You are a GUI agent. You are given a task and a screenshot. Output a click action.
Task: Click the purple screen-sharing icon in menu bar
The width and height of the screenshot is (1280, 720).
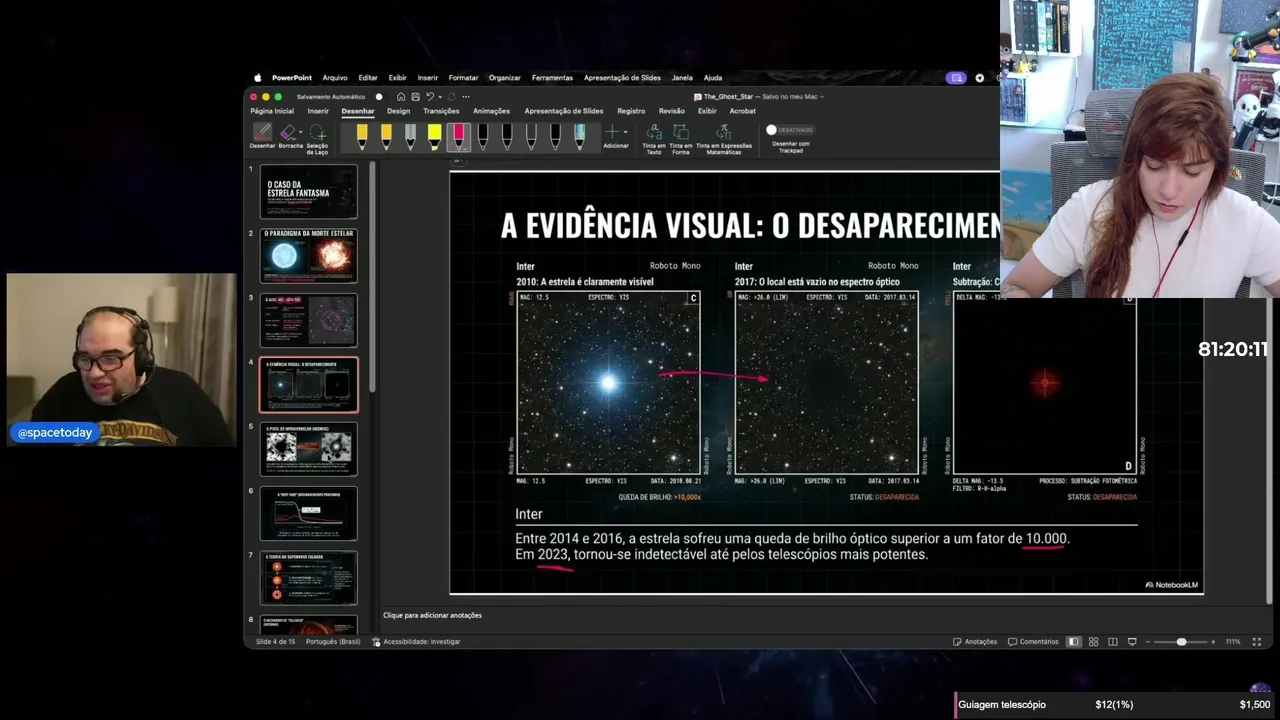[956, 77]
